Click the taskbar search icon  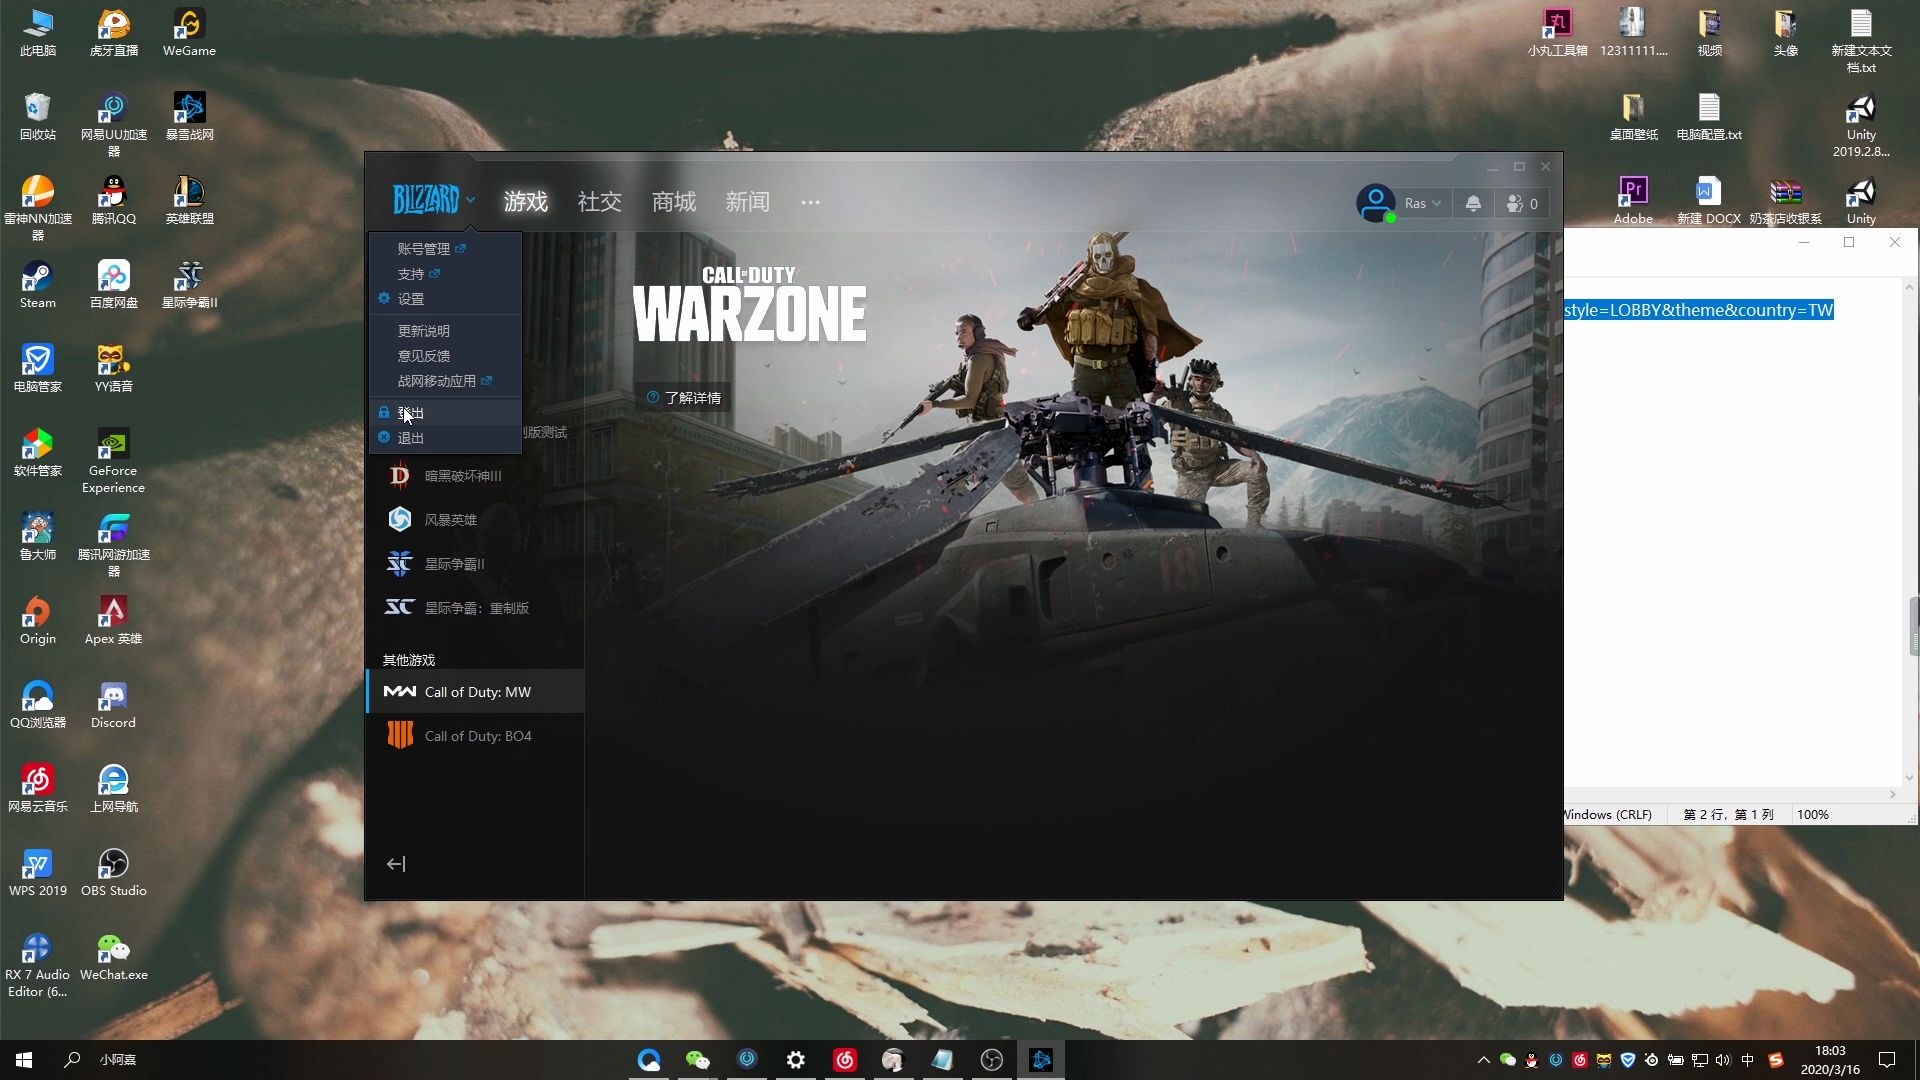click(72, 1059)
